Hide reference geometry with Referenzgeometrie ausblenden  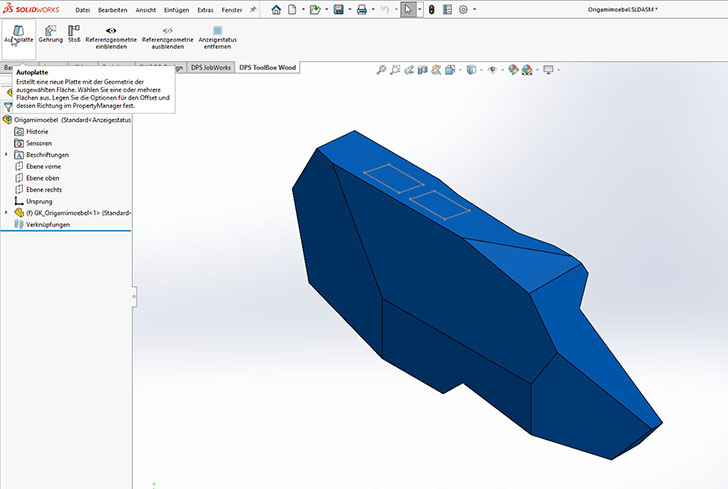168,37
